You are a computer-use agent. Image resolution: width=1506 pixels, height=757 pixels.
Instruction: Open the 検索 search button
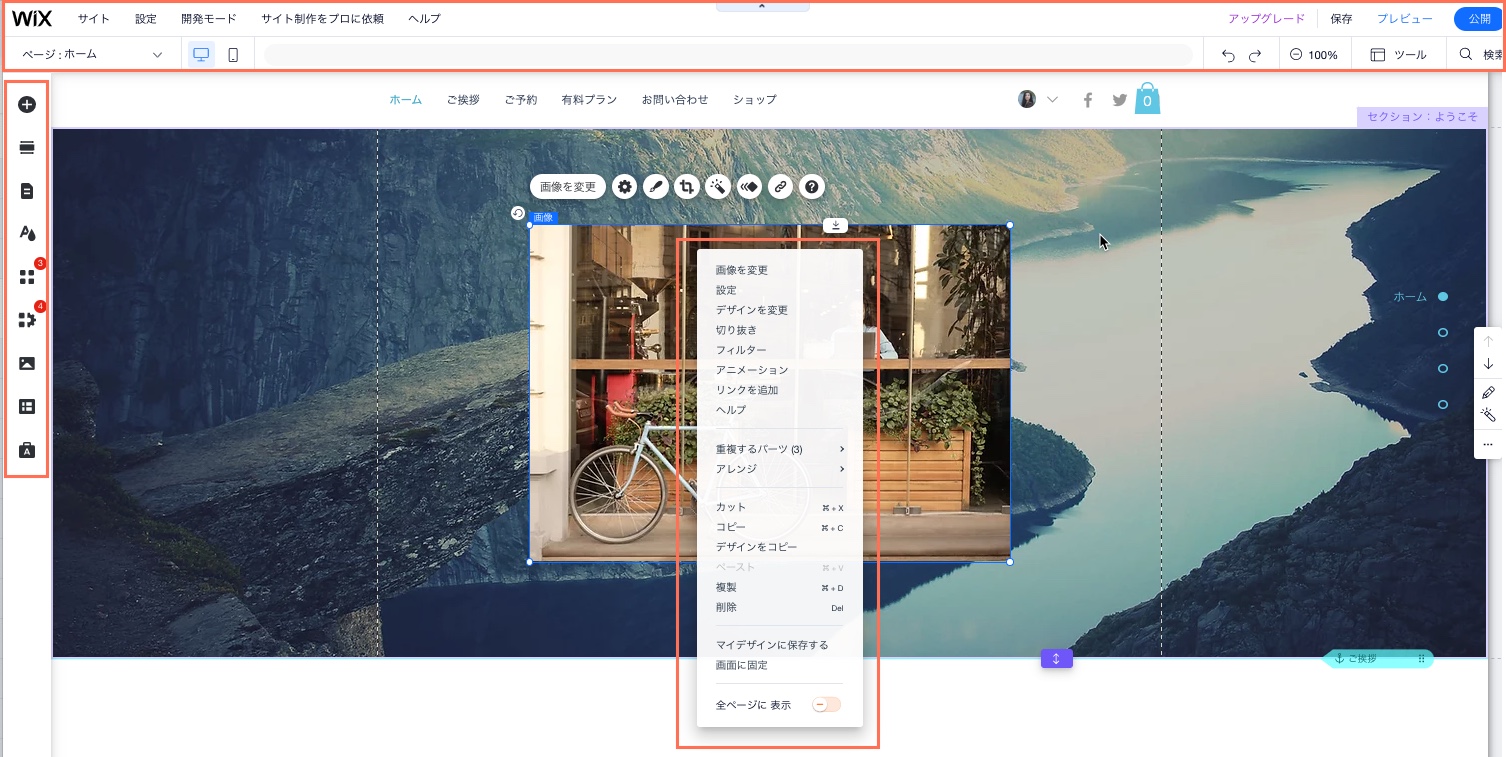[1481, 55]
